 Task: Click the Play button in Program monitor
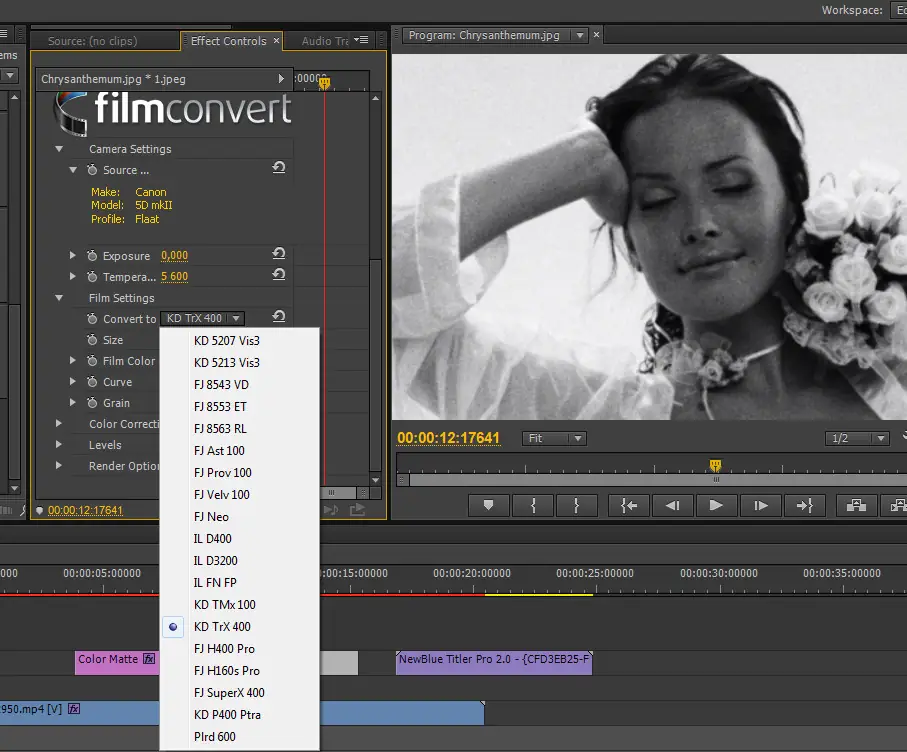point(716,506)
